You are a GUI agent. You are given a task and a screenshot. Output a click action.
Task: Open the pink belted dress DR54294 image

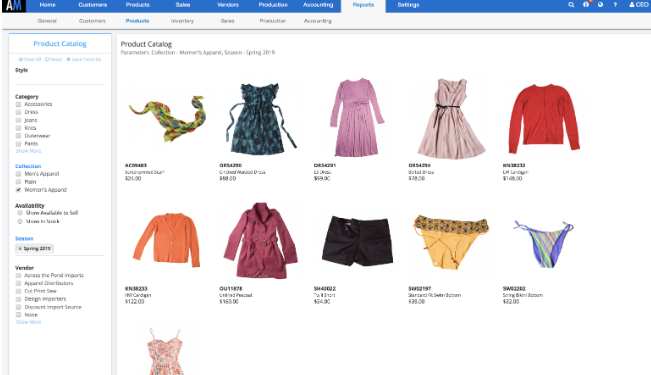click(x=451, y=118)
